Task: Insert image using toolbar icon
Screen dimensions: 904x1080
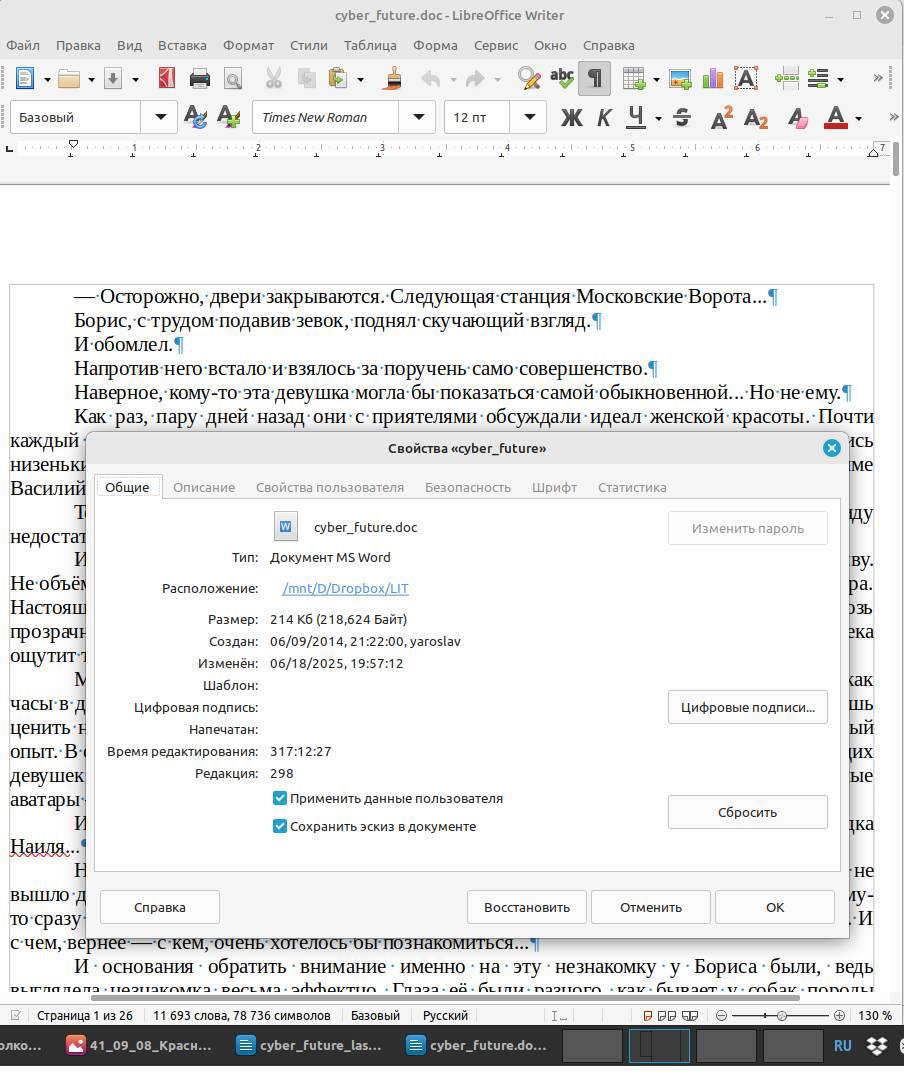Action: [680, 79]
